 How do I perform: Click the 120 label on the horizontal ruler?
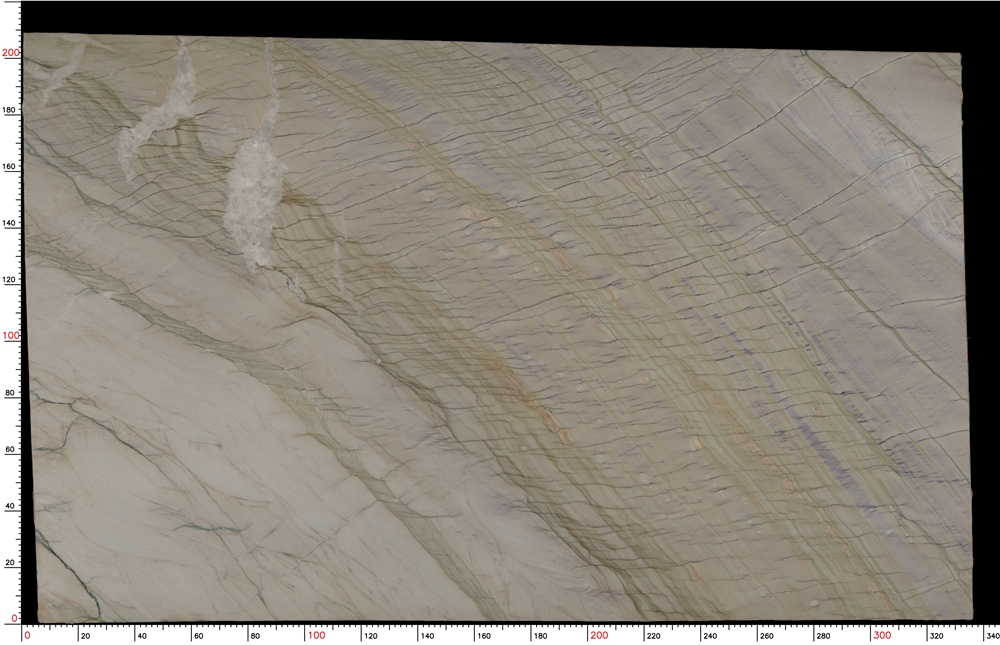pyautogui.click(x=370, y=636)
